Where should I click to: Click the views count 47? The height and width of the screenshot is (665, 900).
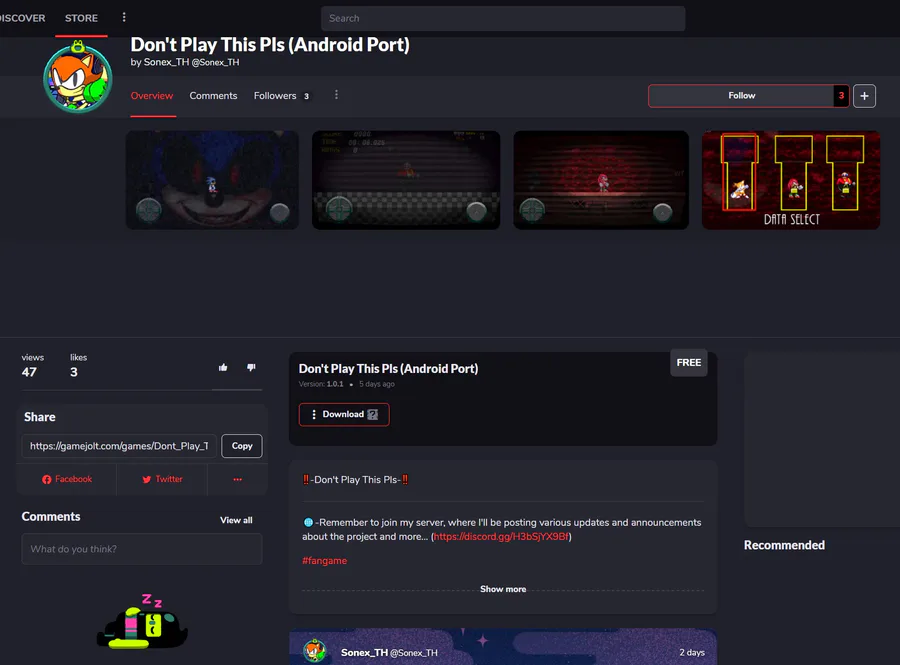click(29, 372)
